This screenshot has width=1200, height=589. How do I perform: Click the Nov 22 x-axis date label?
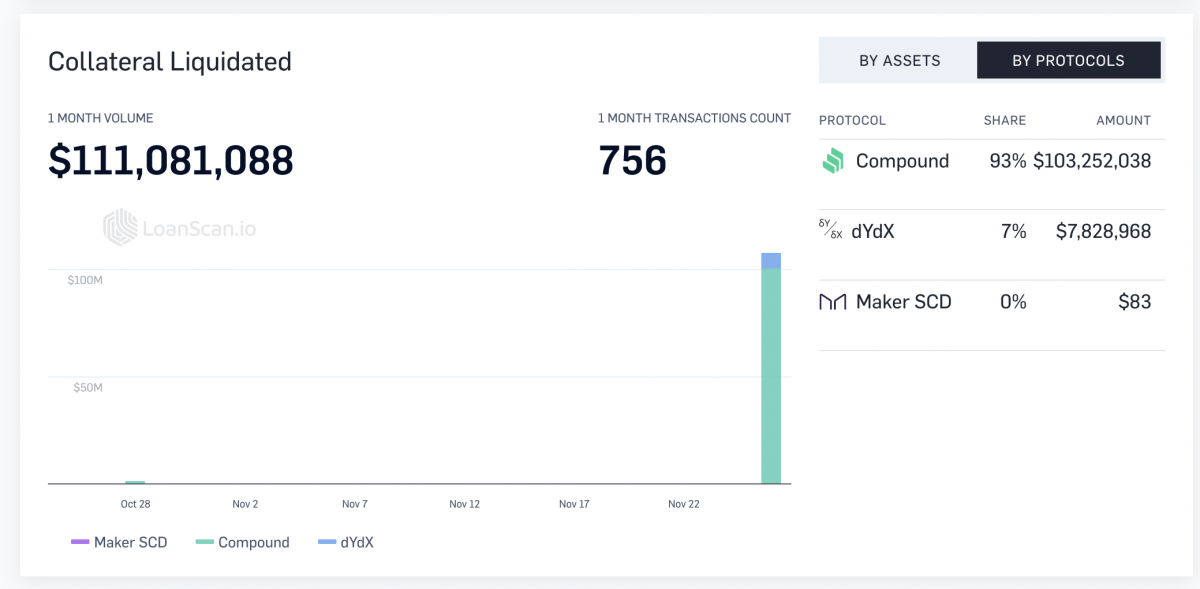pos(684,504)
